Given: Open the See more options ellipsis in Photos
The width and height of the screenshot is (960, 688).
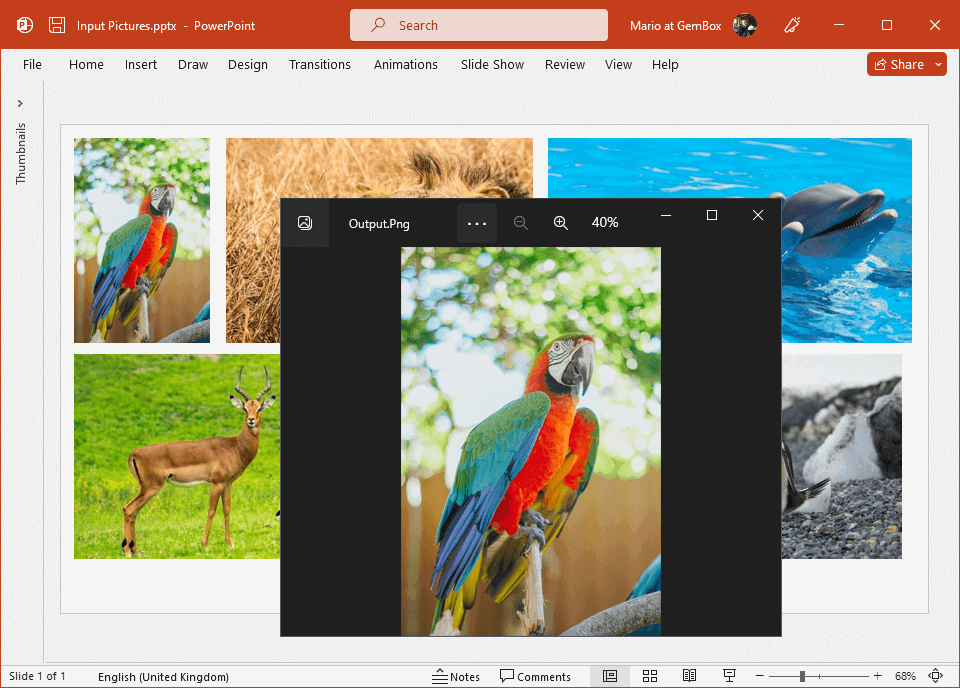Looking at the screenshot, I should click(x=477, y=223).
